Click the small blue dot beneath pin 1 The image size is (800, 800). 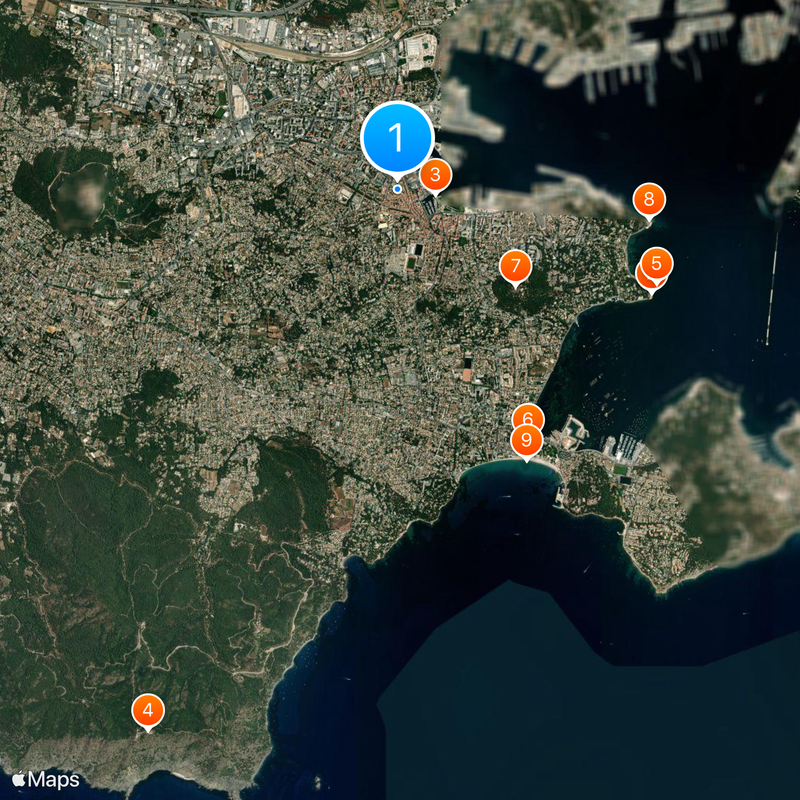click(x=397, y=188)
